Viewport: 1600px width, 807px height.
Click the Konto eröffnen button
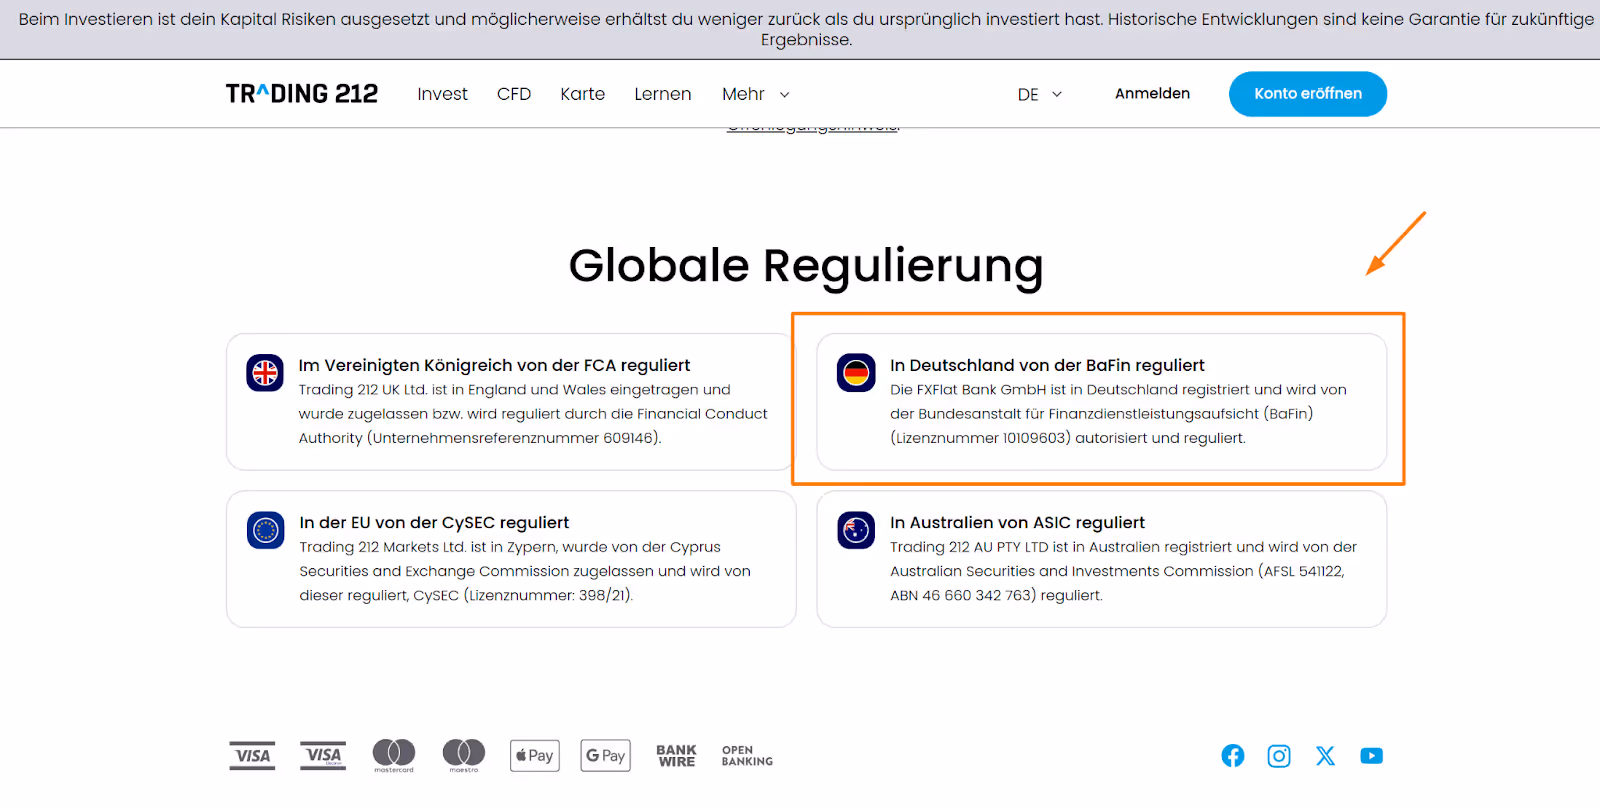coord(1308,94)
